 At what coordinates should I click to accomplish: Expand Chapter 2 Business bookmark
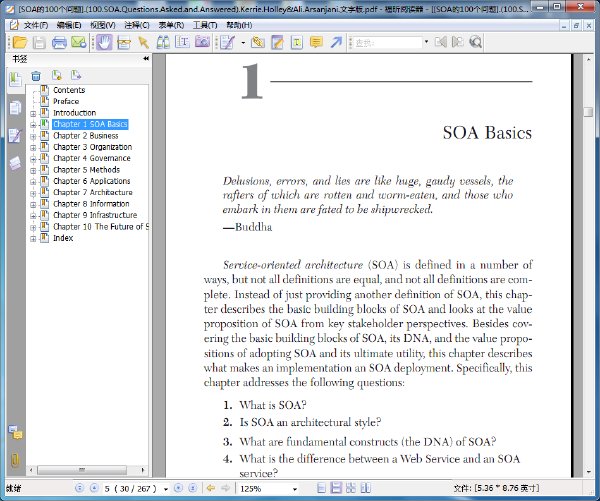33,136
